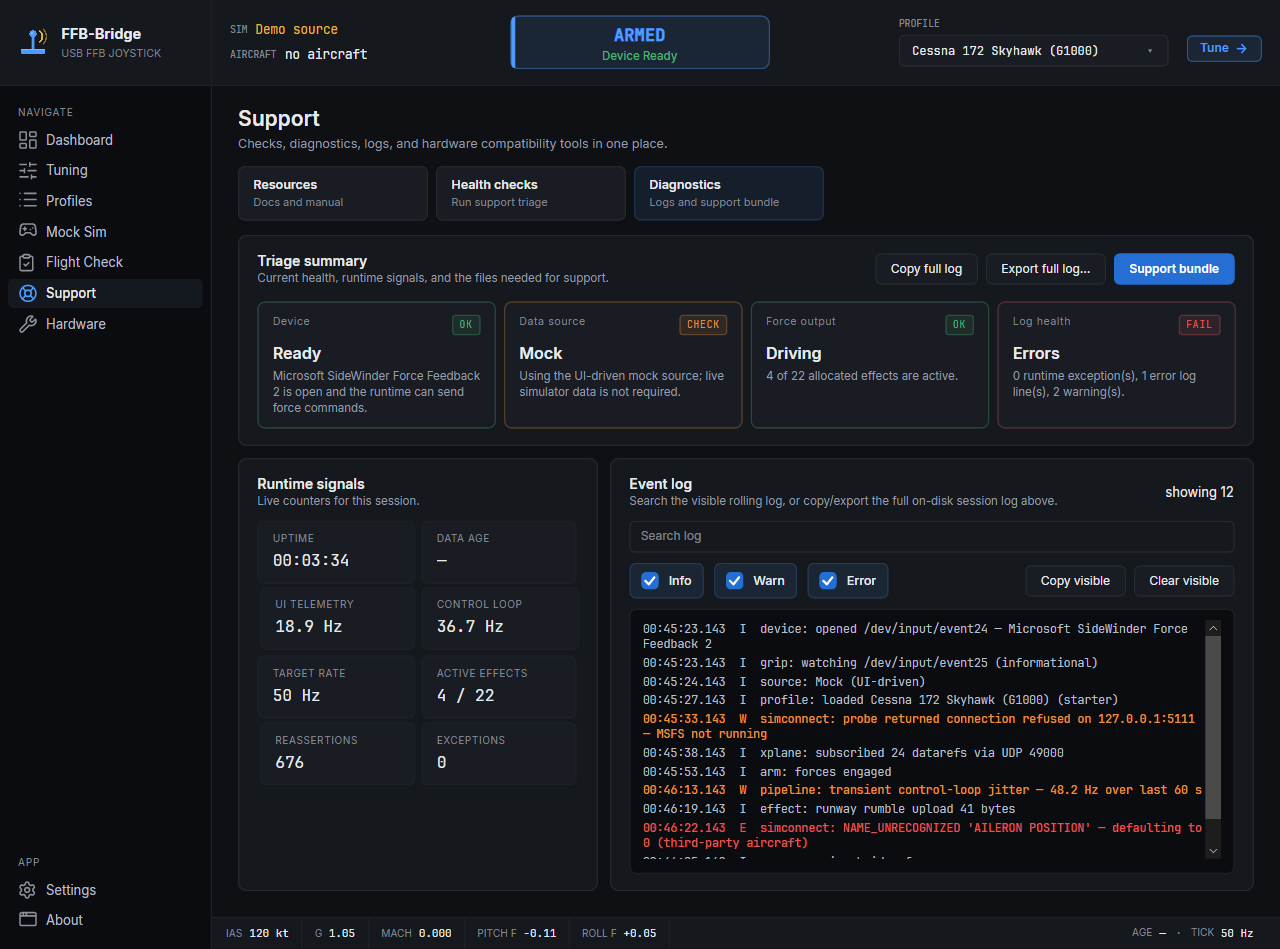The width and height of the screenshot is (1280, 949).
Task: Click the Mock Sim gamepad icon
Action: [x=28, y=231]
